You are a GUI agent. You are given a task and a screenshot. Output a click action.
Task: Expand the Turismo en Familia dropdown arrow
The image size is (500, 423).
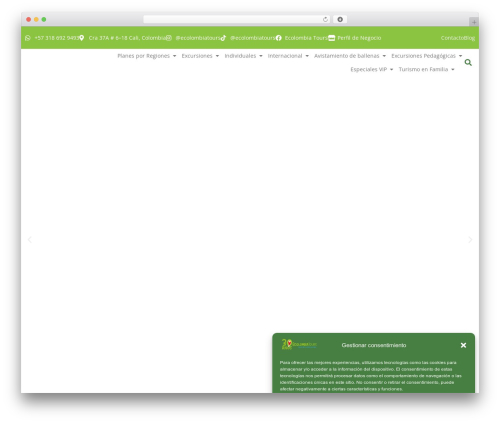[453, 69]
